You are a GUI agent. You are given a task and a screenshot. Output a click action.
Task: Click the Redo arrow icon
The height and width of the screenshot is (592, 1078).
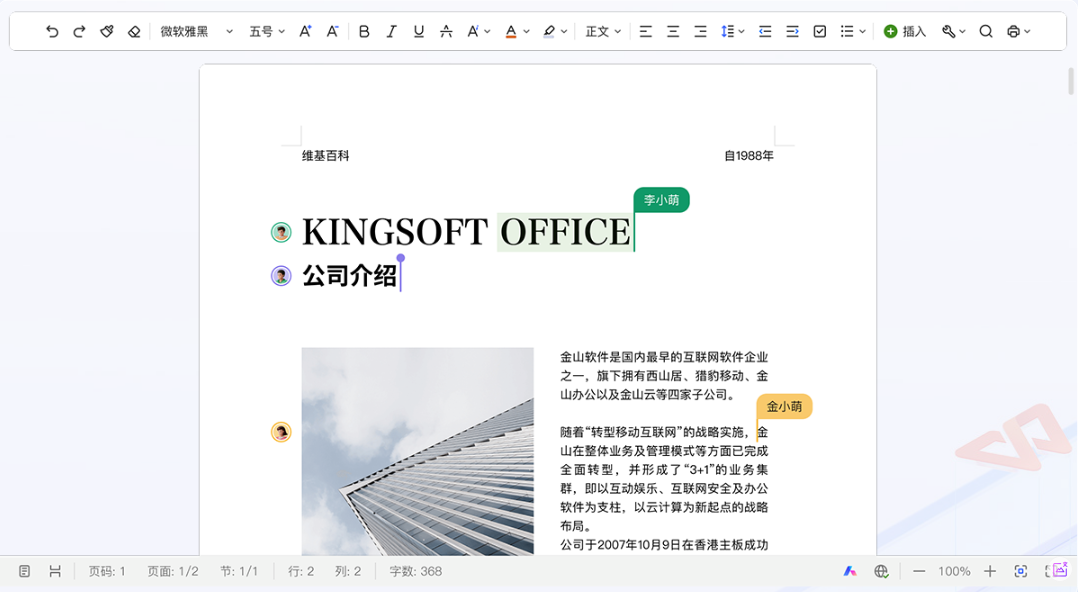(x=79, y=32)
